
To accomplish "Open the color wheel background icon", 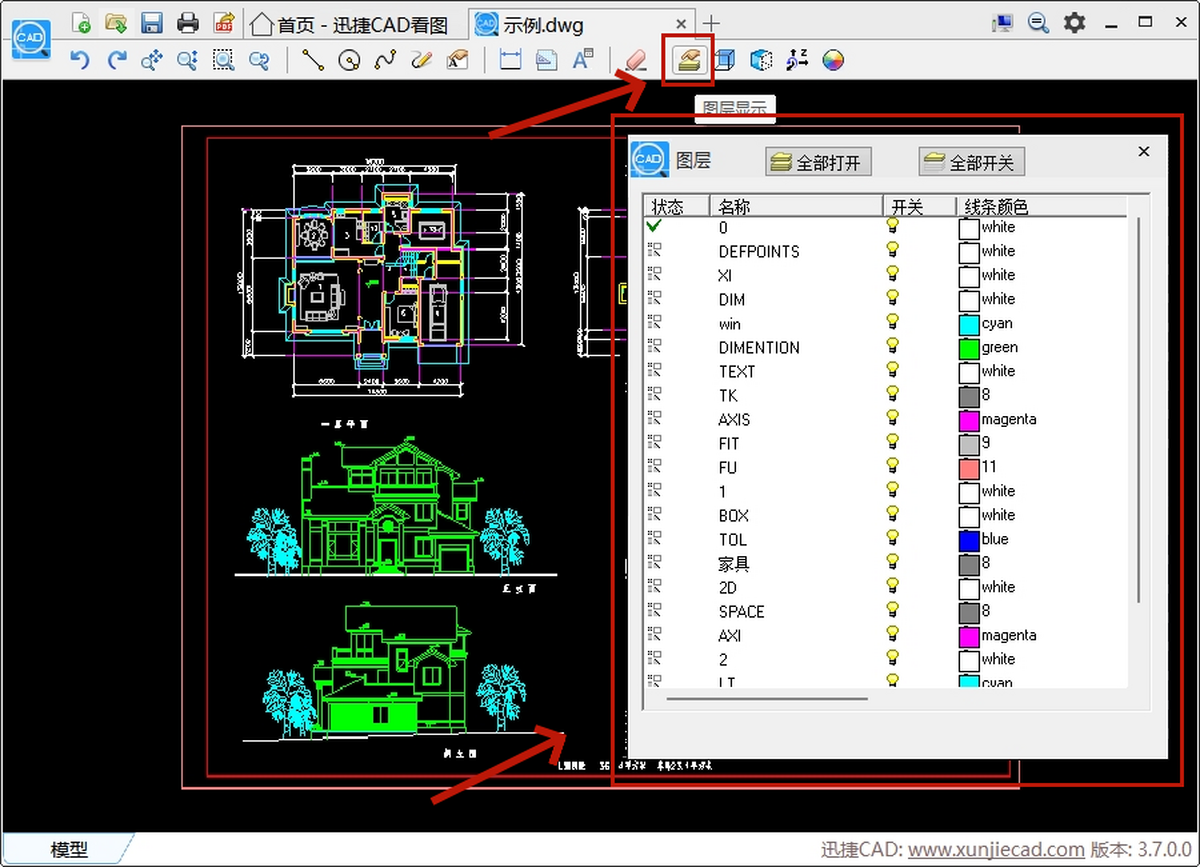I will (833, 60).
